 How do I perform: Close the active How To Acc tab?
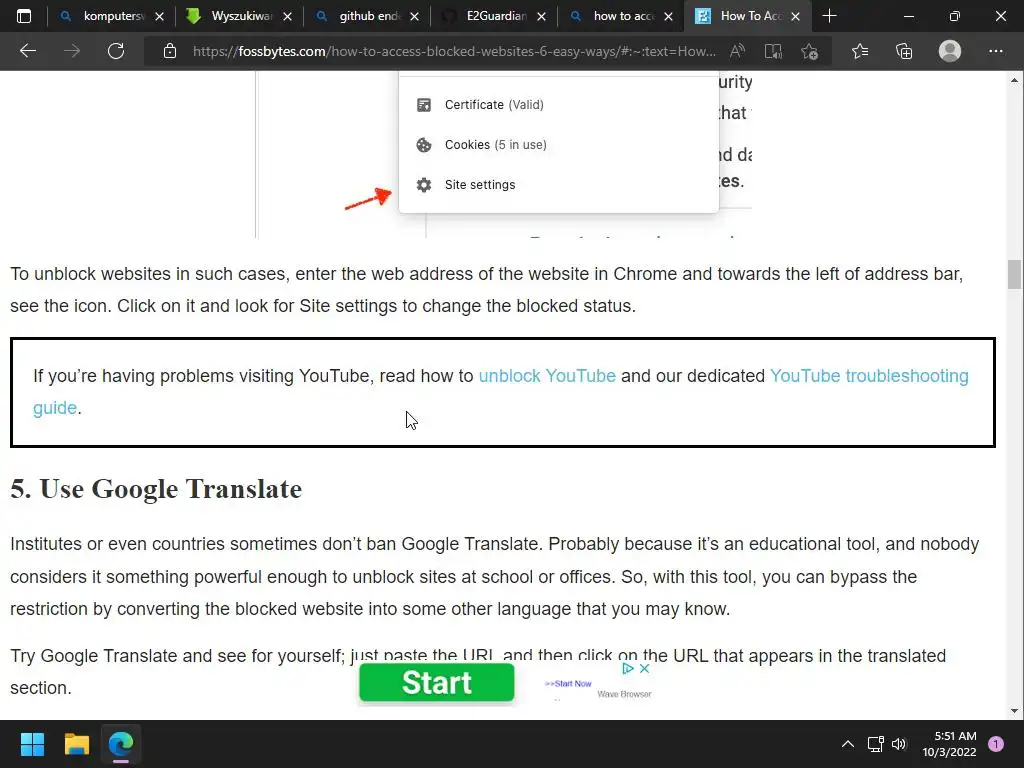pos(795,17)
